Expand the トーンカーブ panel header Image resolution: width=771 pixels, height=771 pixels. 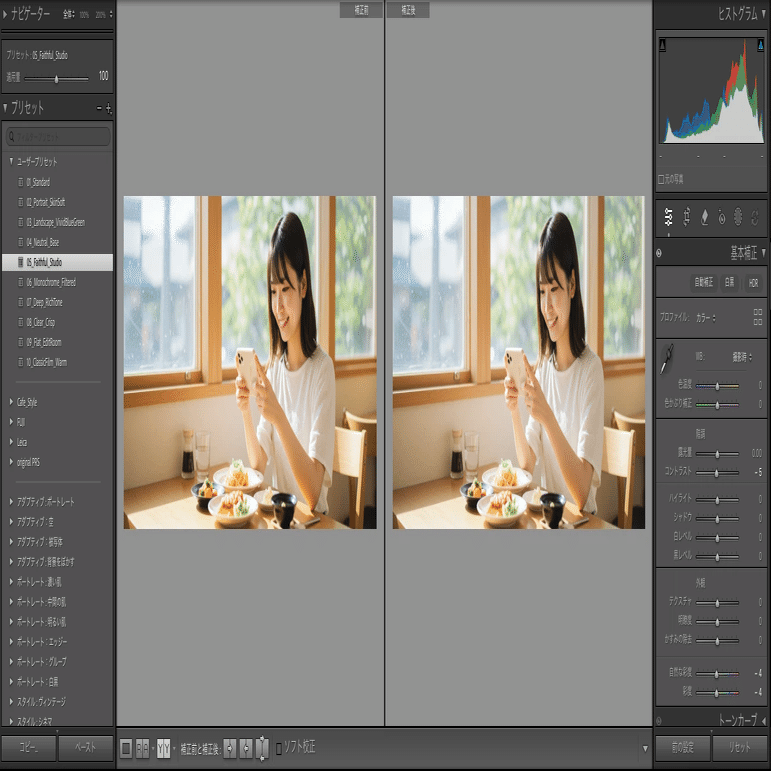[x=741, y=720]
